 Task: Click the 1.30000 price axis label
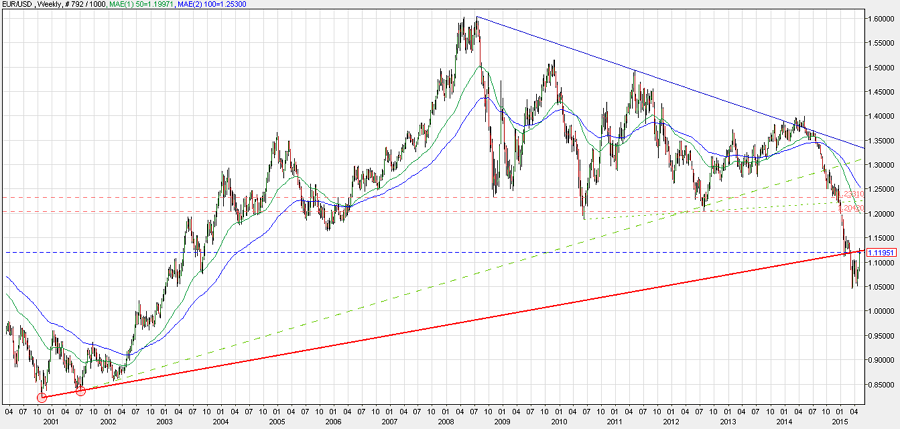click(x=880, y=165)
